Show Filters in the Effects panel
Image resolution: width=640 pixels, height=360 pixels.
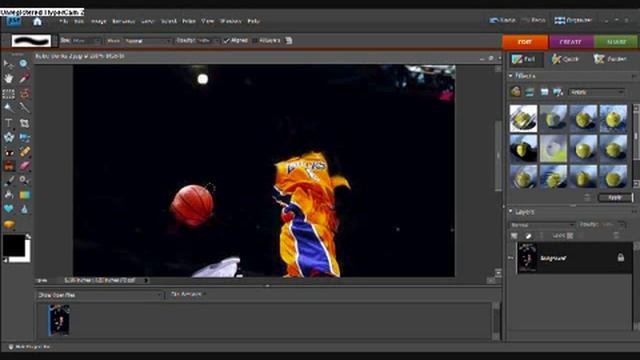click(516, 92)
